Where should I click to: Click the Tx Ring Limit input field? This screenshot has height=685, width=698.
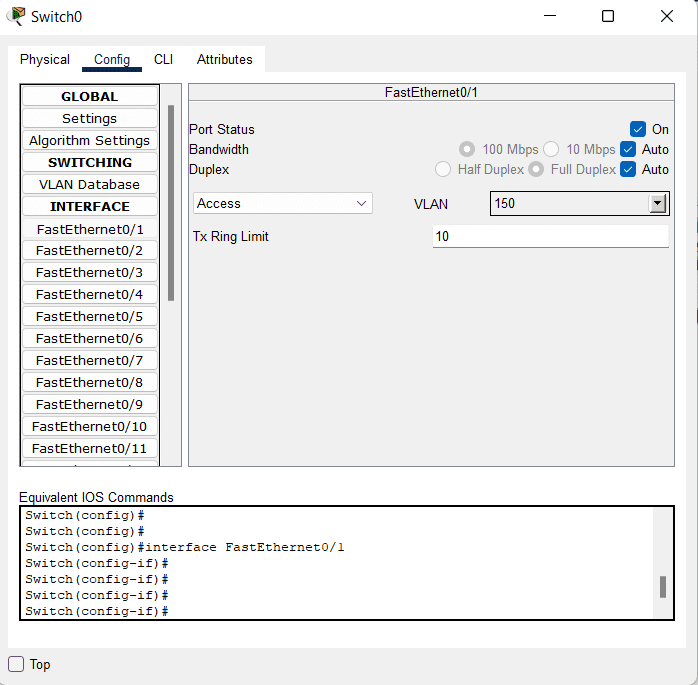click(x=550, y=236)
